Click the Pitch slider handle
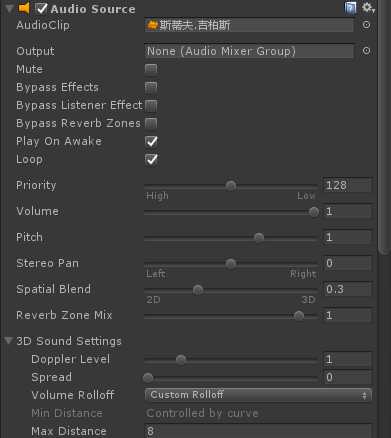Screen dimensions: 391x438 [259, 238]
